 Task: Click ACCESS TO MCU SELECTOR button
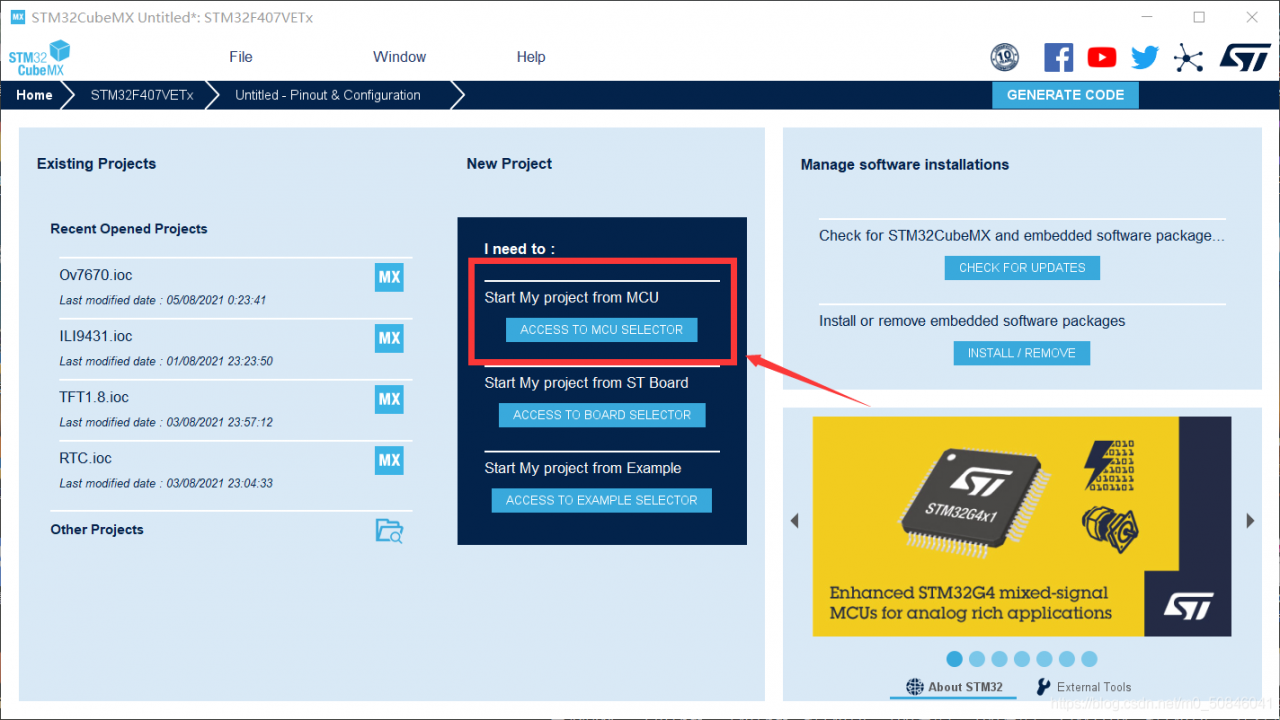602,330
